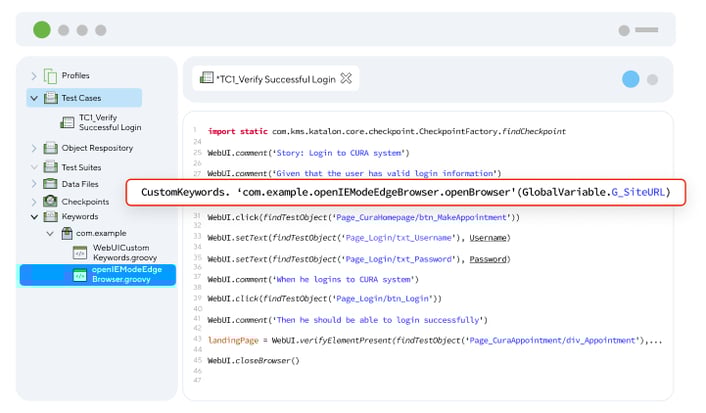Select Object Repository in the tree
This screenshot has width=706, height=413.
[97, 148]
